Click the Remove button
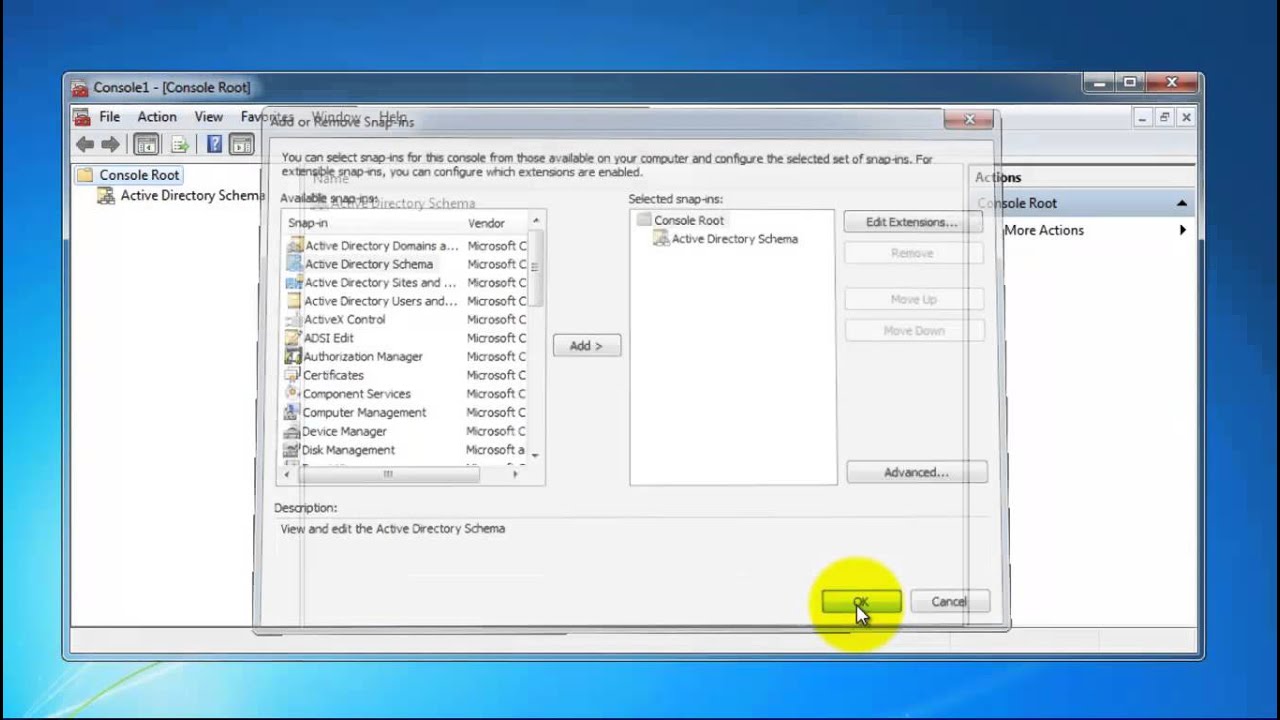This screenshot has width=1280, height=720. pos(912,253)
